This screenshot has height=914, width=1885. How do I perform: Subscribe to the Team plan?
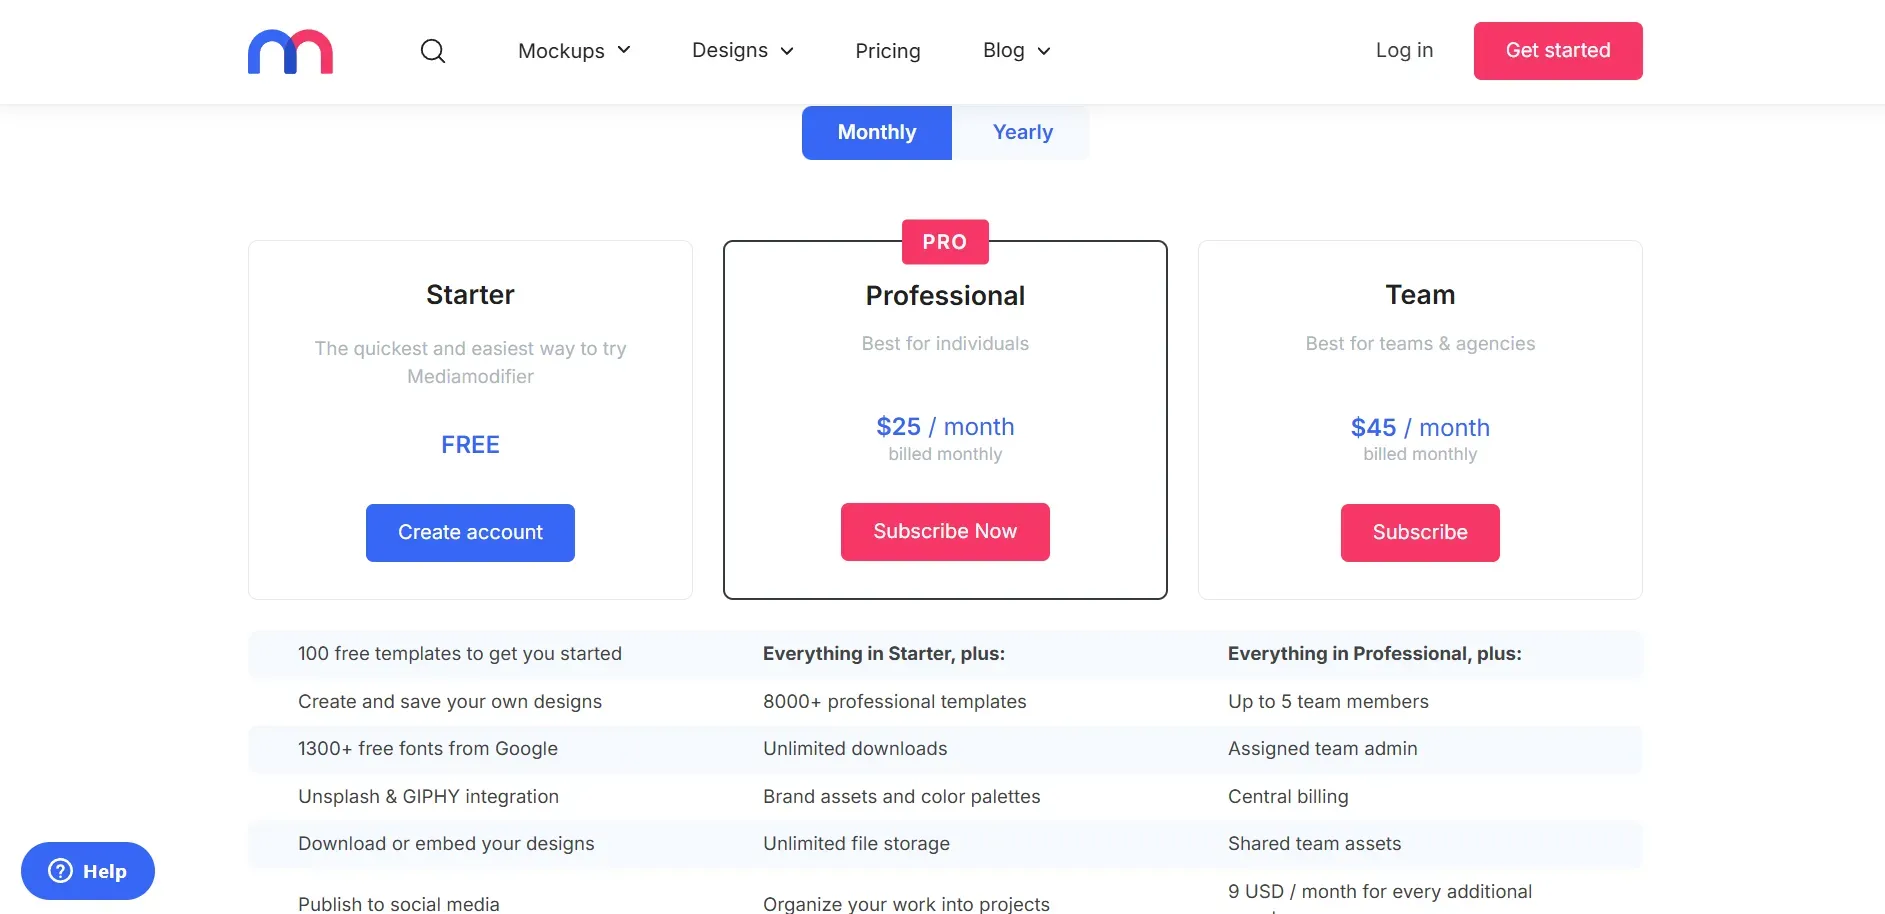(x=1419, y=532)
